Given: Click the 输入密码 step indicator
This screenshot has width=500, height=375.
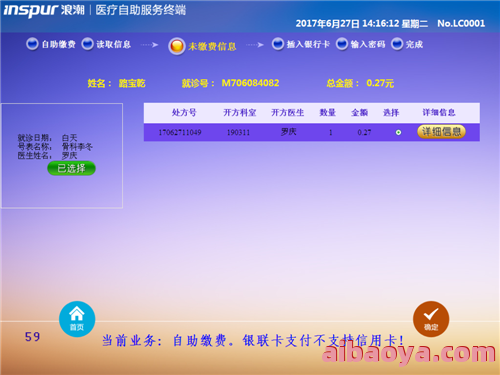Looking at the screenshot, I should 360,44.
